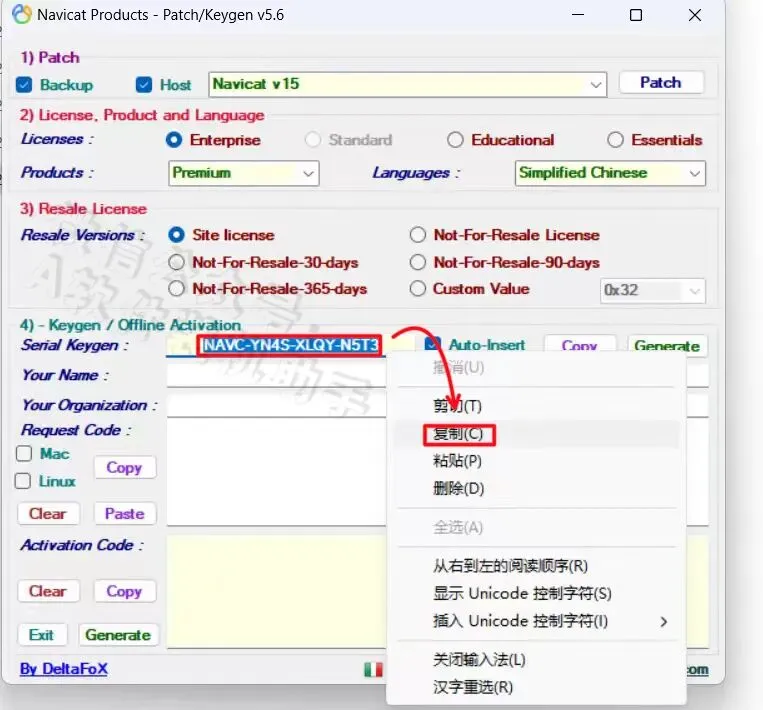The height and width of the screenshot is (710, 763).
Task: Open the Simplified Chinese language dropdown
Action: pyautogui.click(x=610, y=173)
